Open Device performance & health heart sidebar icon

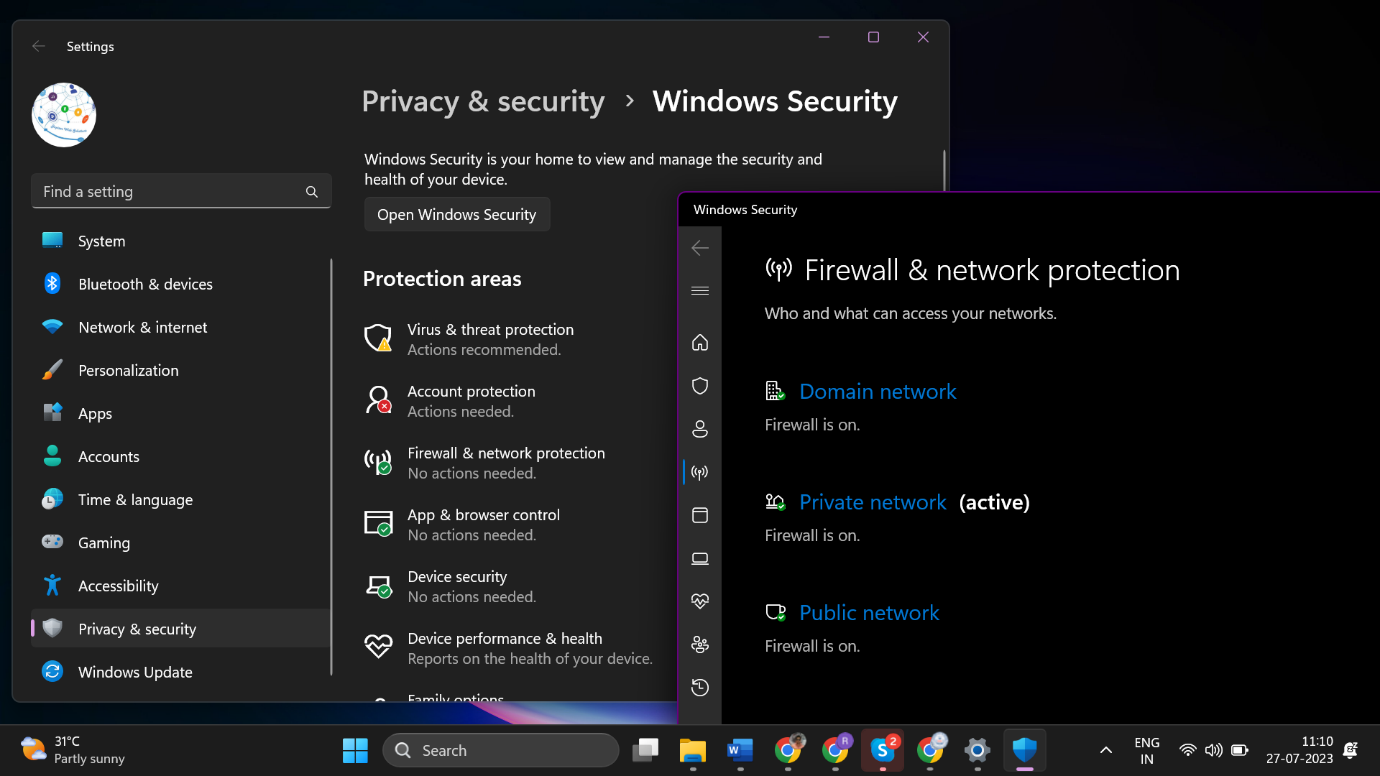pos(700,601)
